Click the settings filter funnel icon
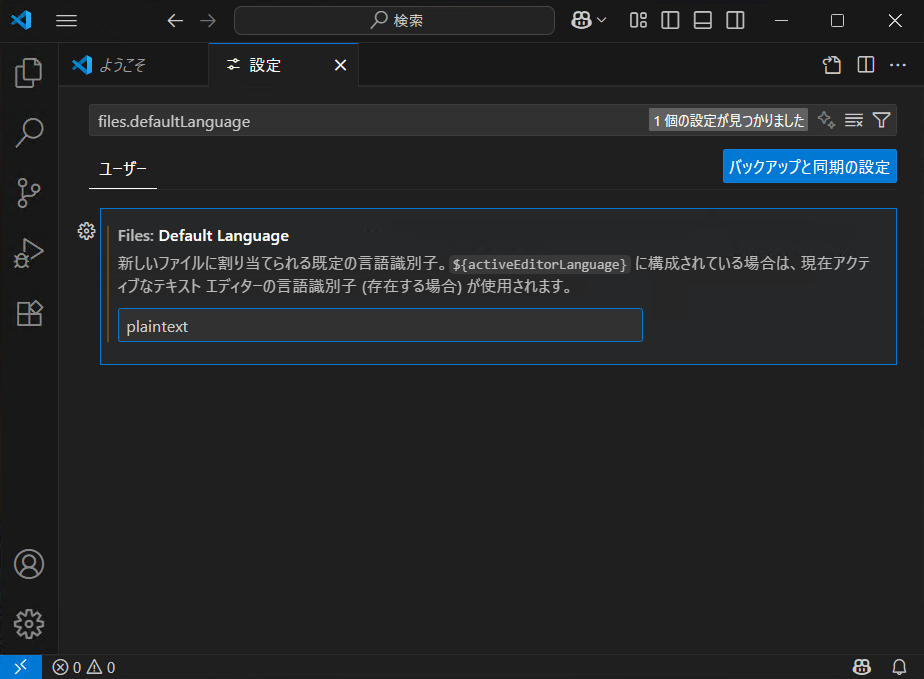Image resolution: width=924 pixels, height=679 pixels. 881,120
